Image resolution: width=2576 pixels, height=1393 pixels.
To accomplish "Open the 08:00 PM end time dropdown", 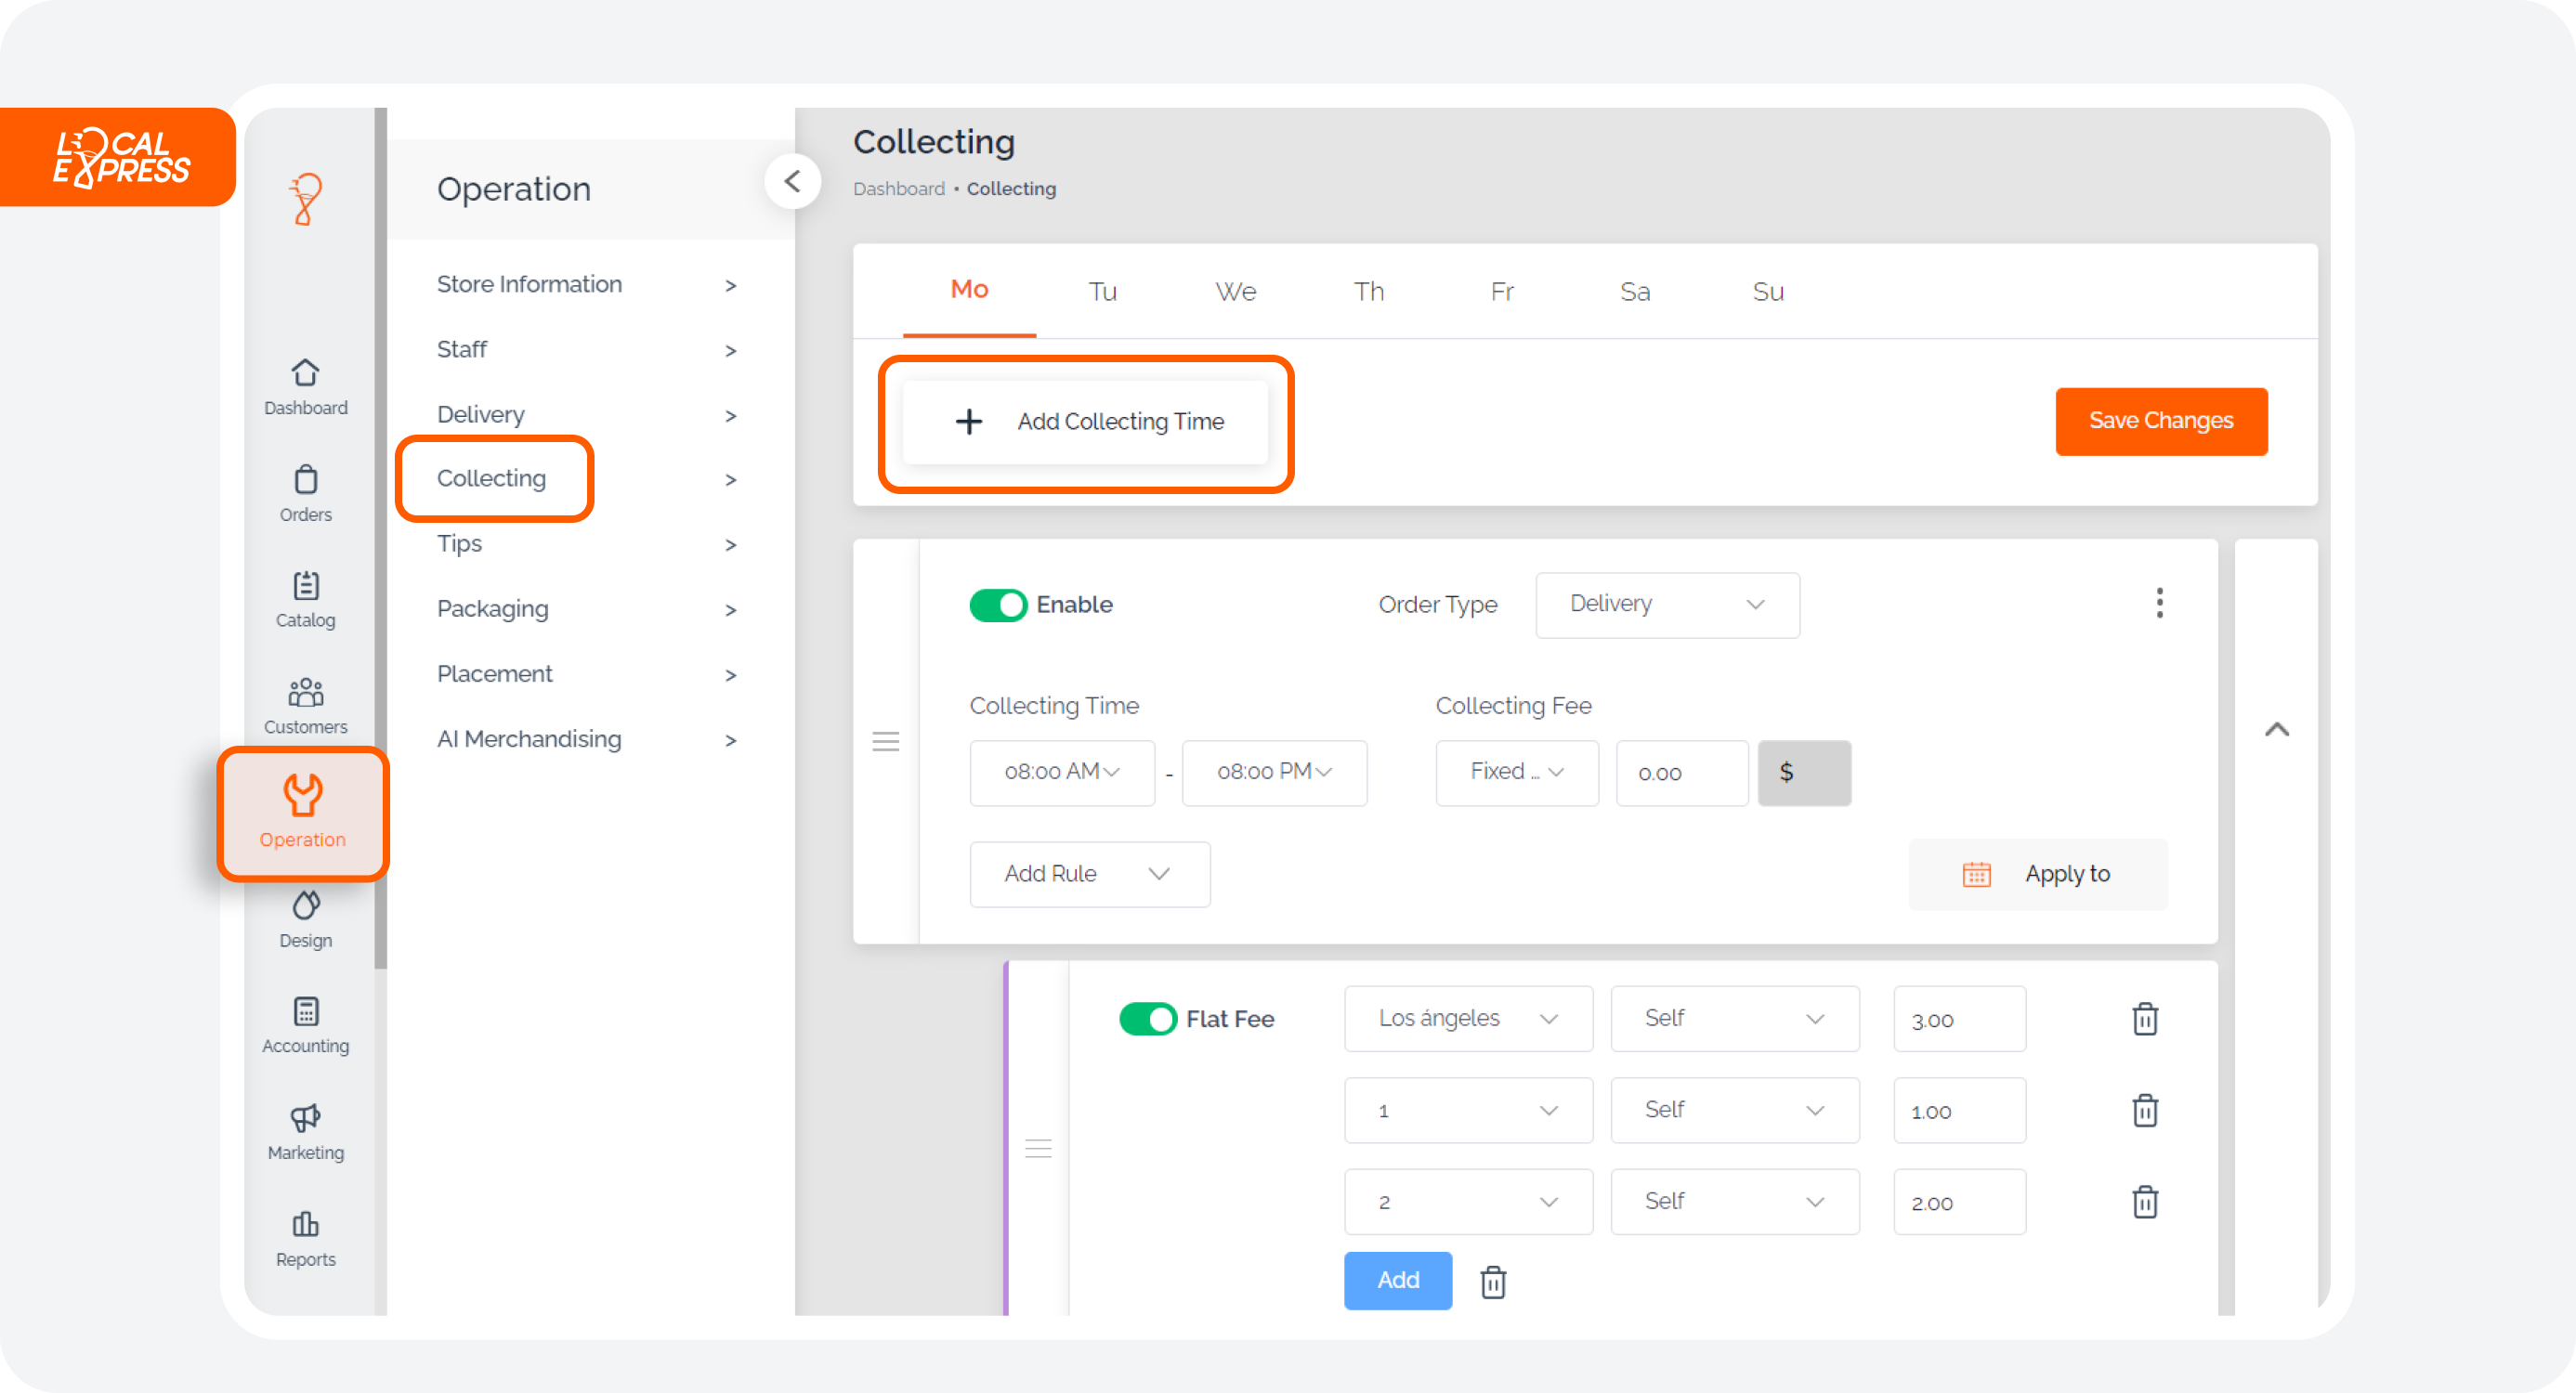I will [1274, 773].
